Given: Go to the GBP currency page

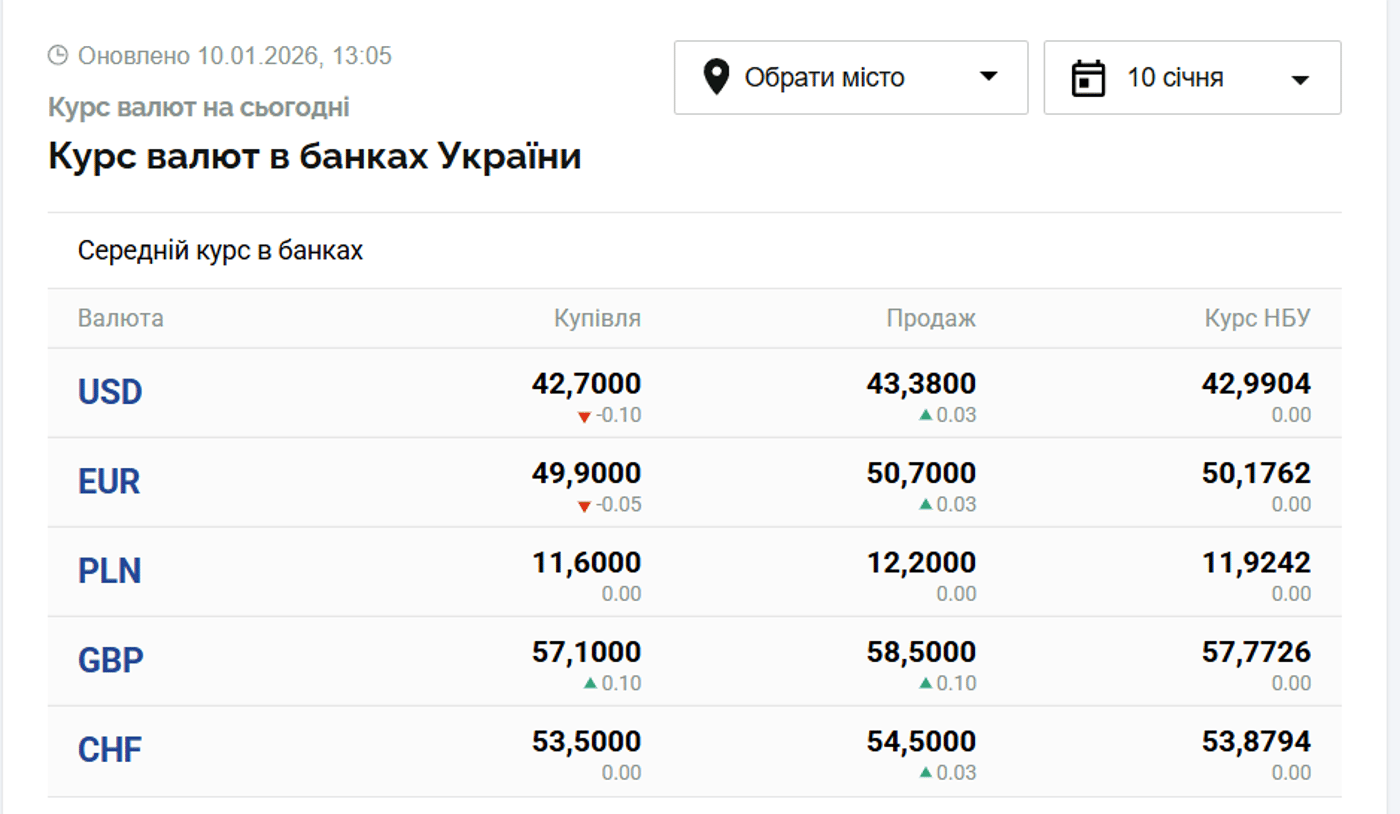Looking at the screenshot, I should tap(111, 660).
